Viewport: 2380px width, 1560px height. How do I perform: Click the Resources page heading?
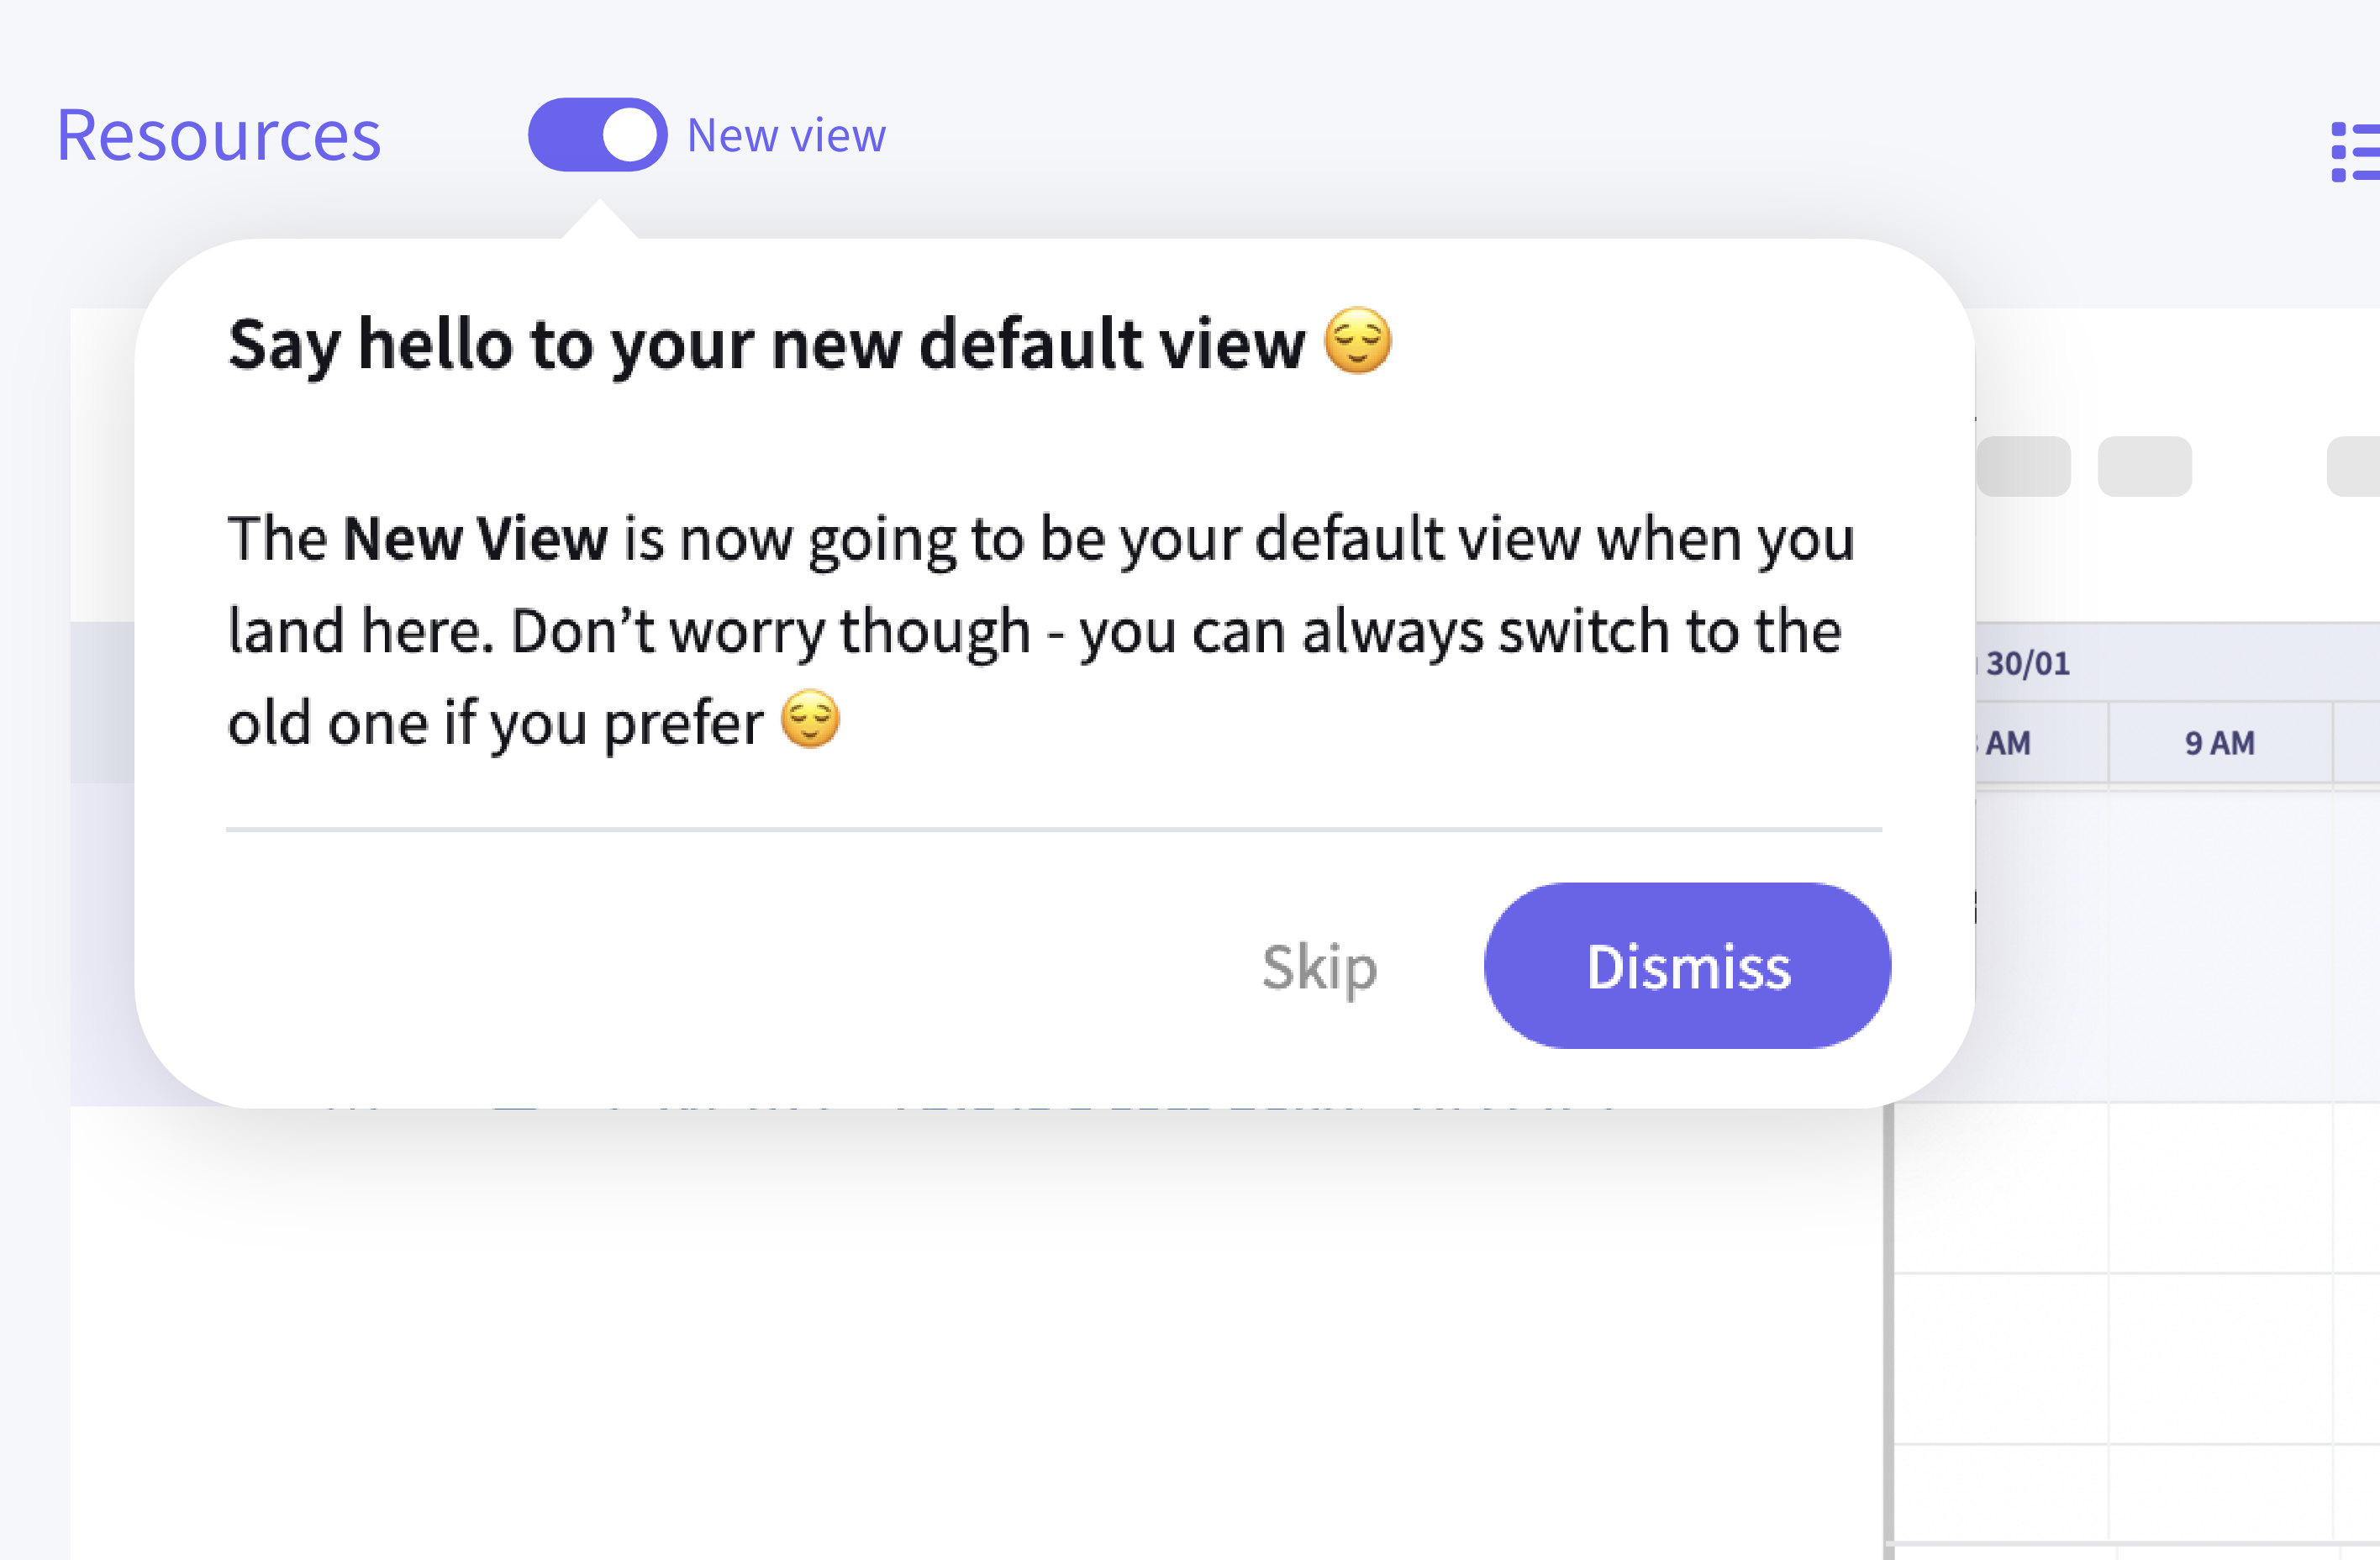(219, 136)
